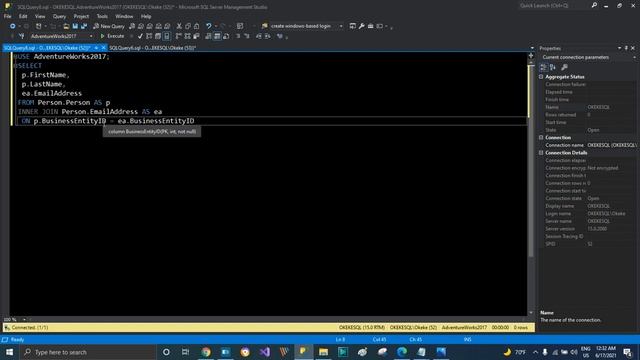Collapse the Connection Details section
Viewport: 640px width, 360px height.
coord(541,153)
